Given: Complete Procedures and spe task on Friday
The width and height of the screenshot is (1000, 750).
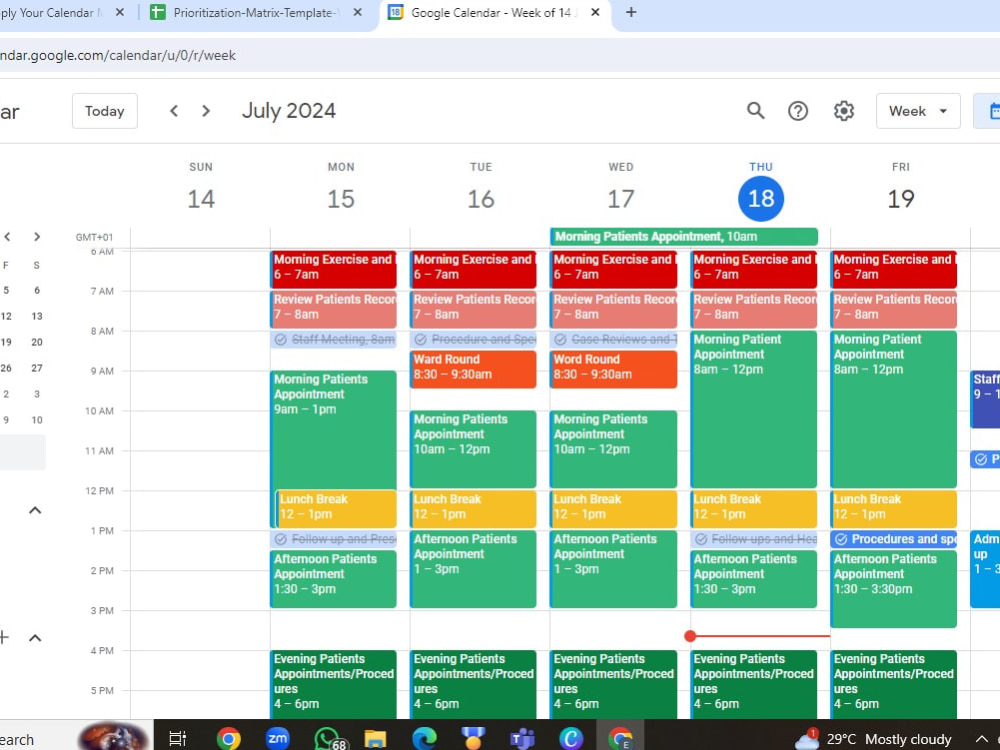Looking at the screenshot, I should [841, 539].
